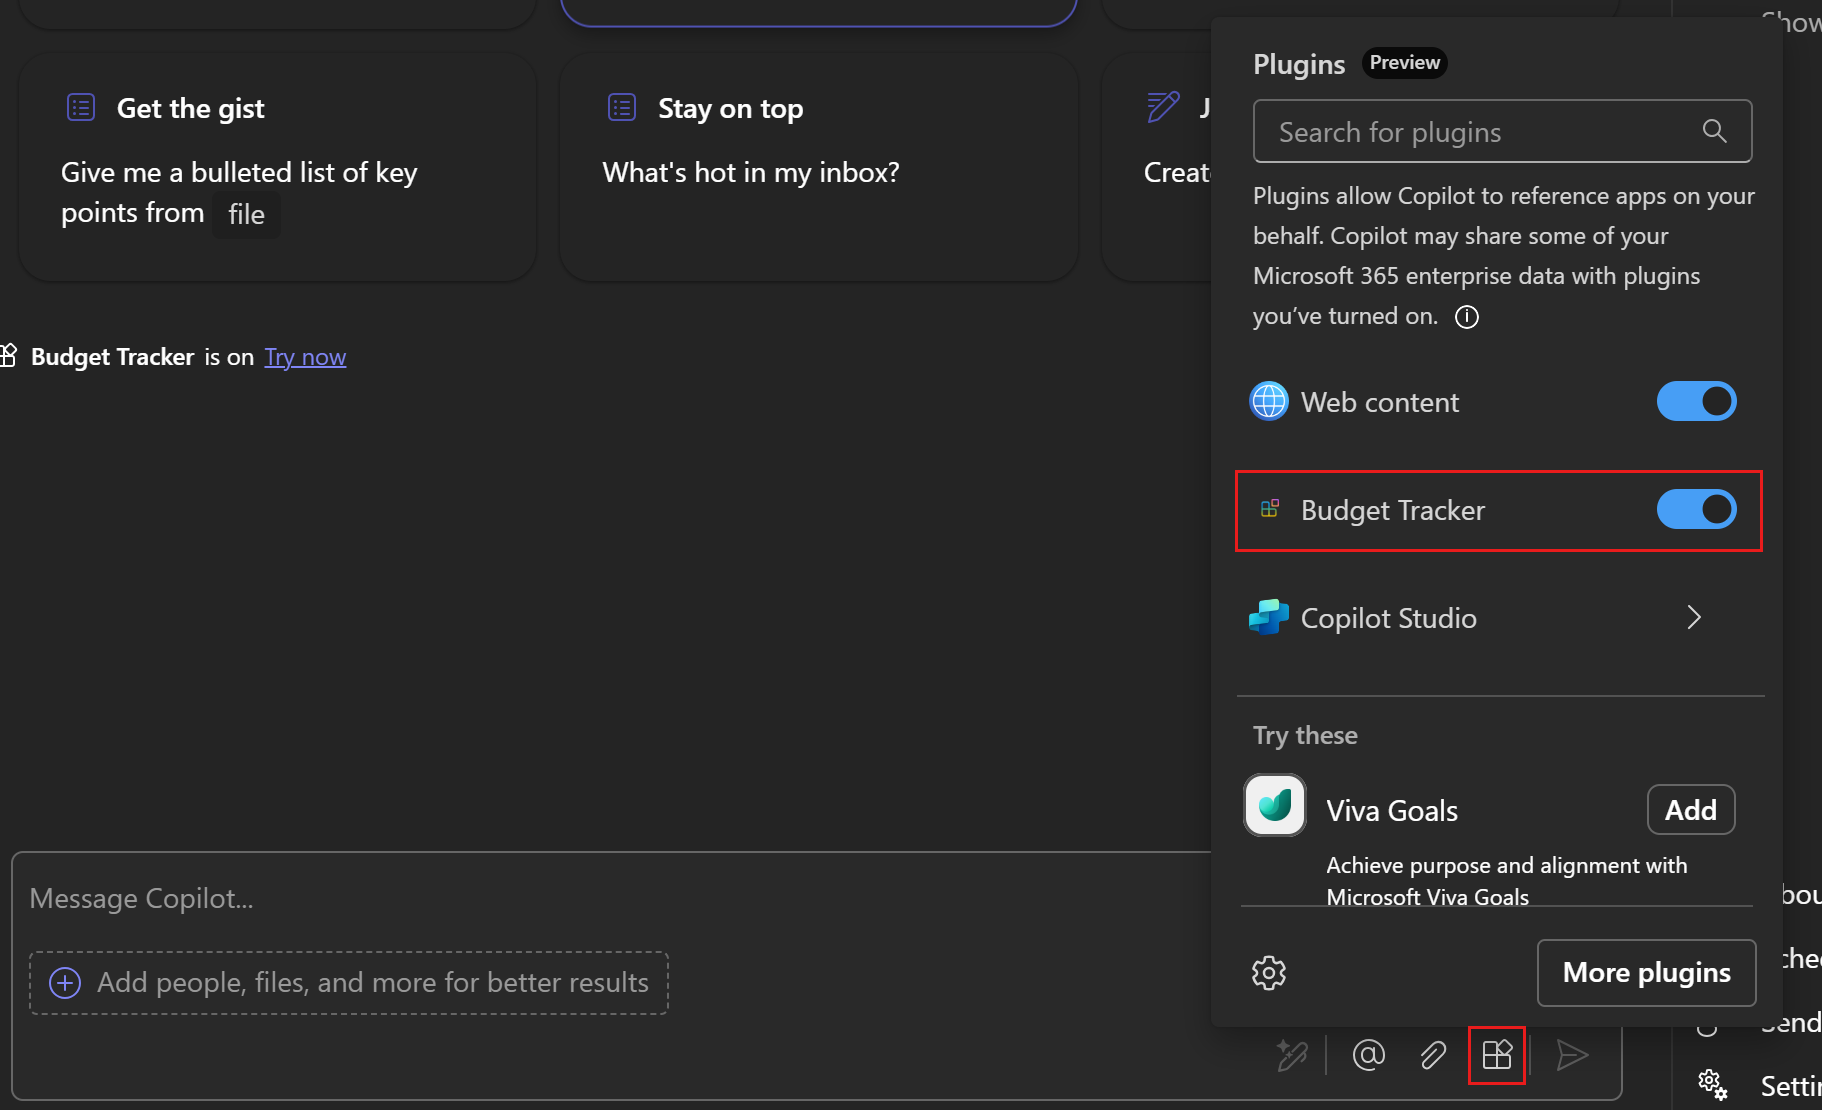
Task: Click the Preview badge next to Plugins
Action: [x=1404, y=62]
